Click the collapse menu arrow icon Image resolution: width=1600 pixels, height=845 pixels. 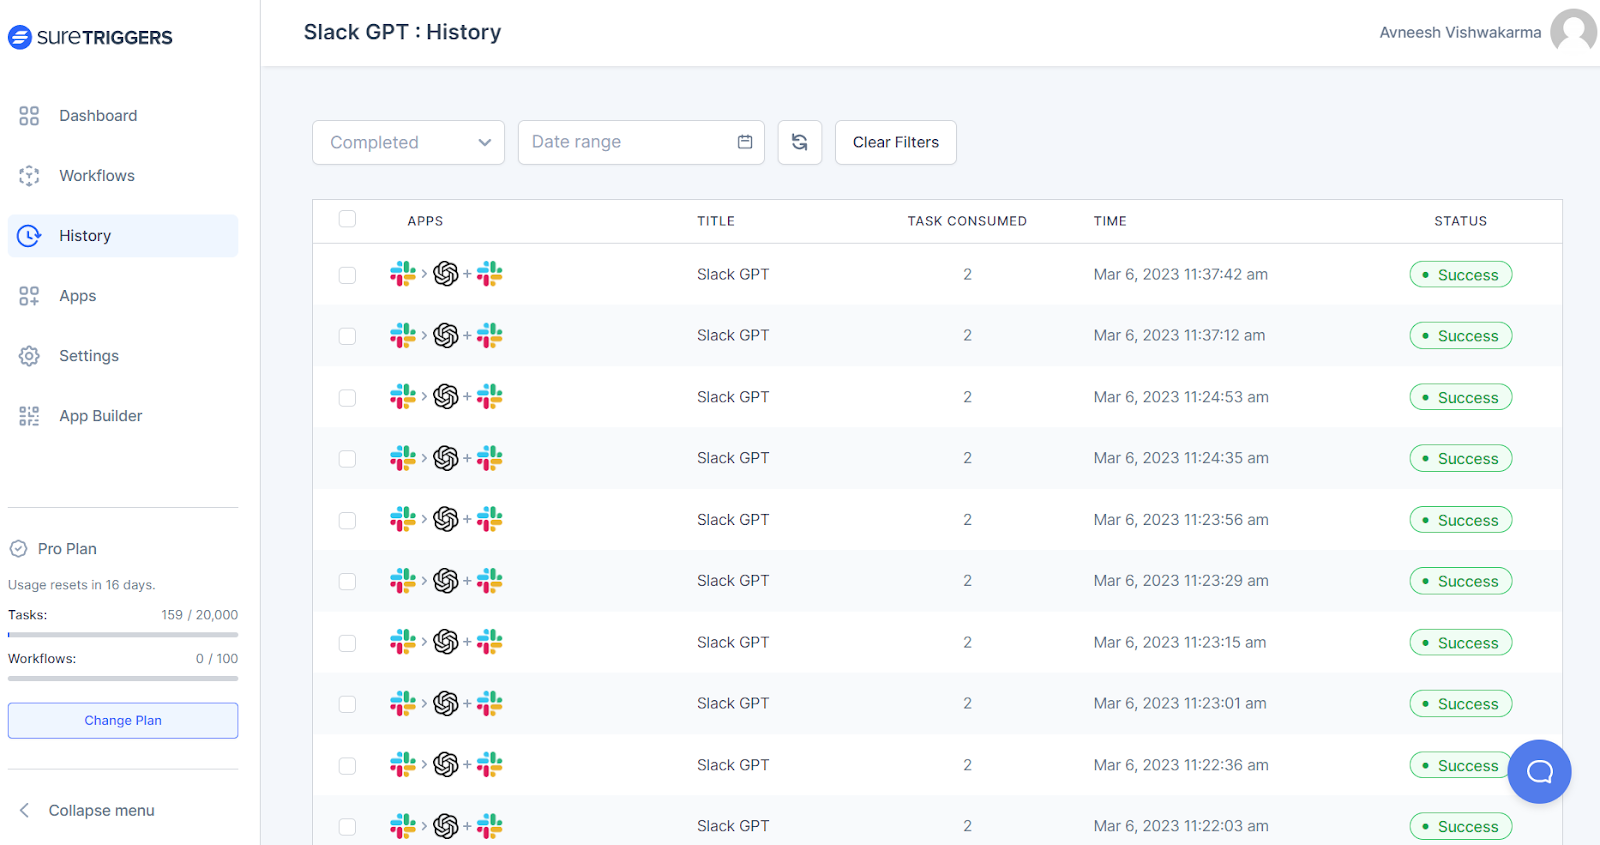[x=25, y=810]
